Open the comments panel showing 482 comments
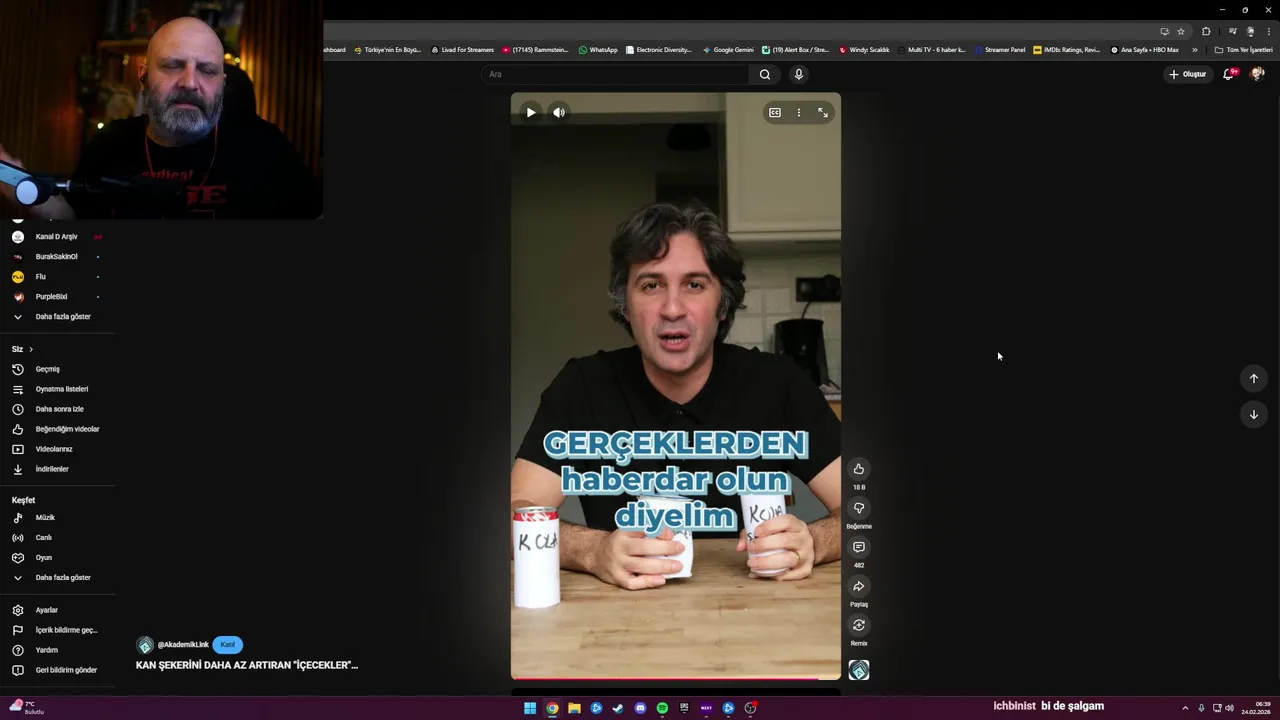 [859, 547]
